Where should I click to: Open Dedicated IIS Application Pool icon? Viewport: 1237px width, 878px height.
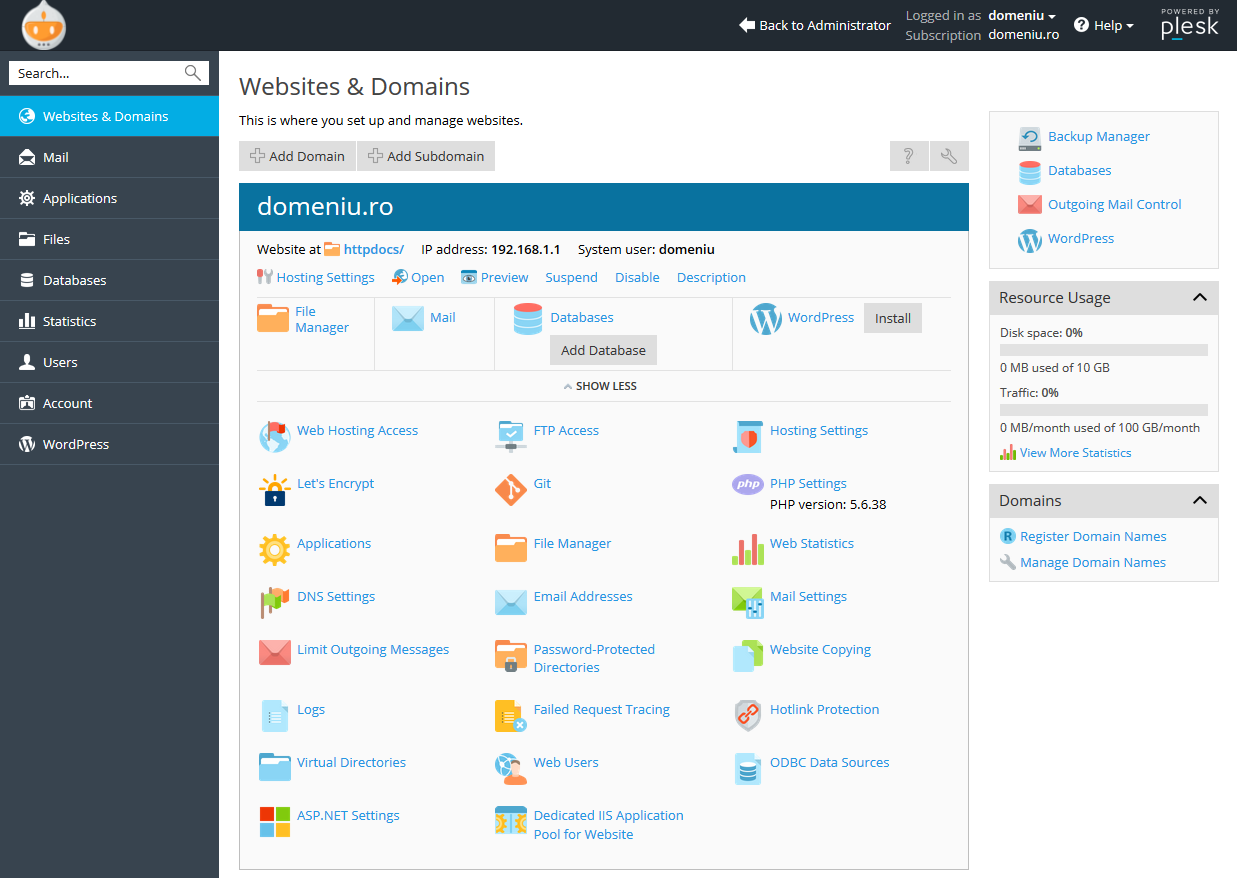click(x=511, y=821)
